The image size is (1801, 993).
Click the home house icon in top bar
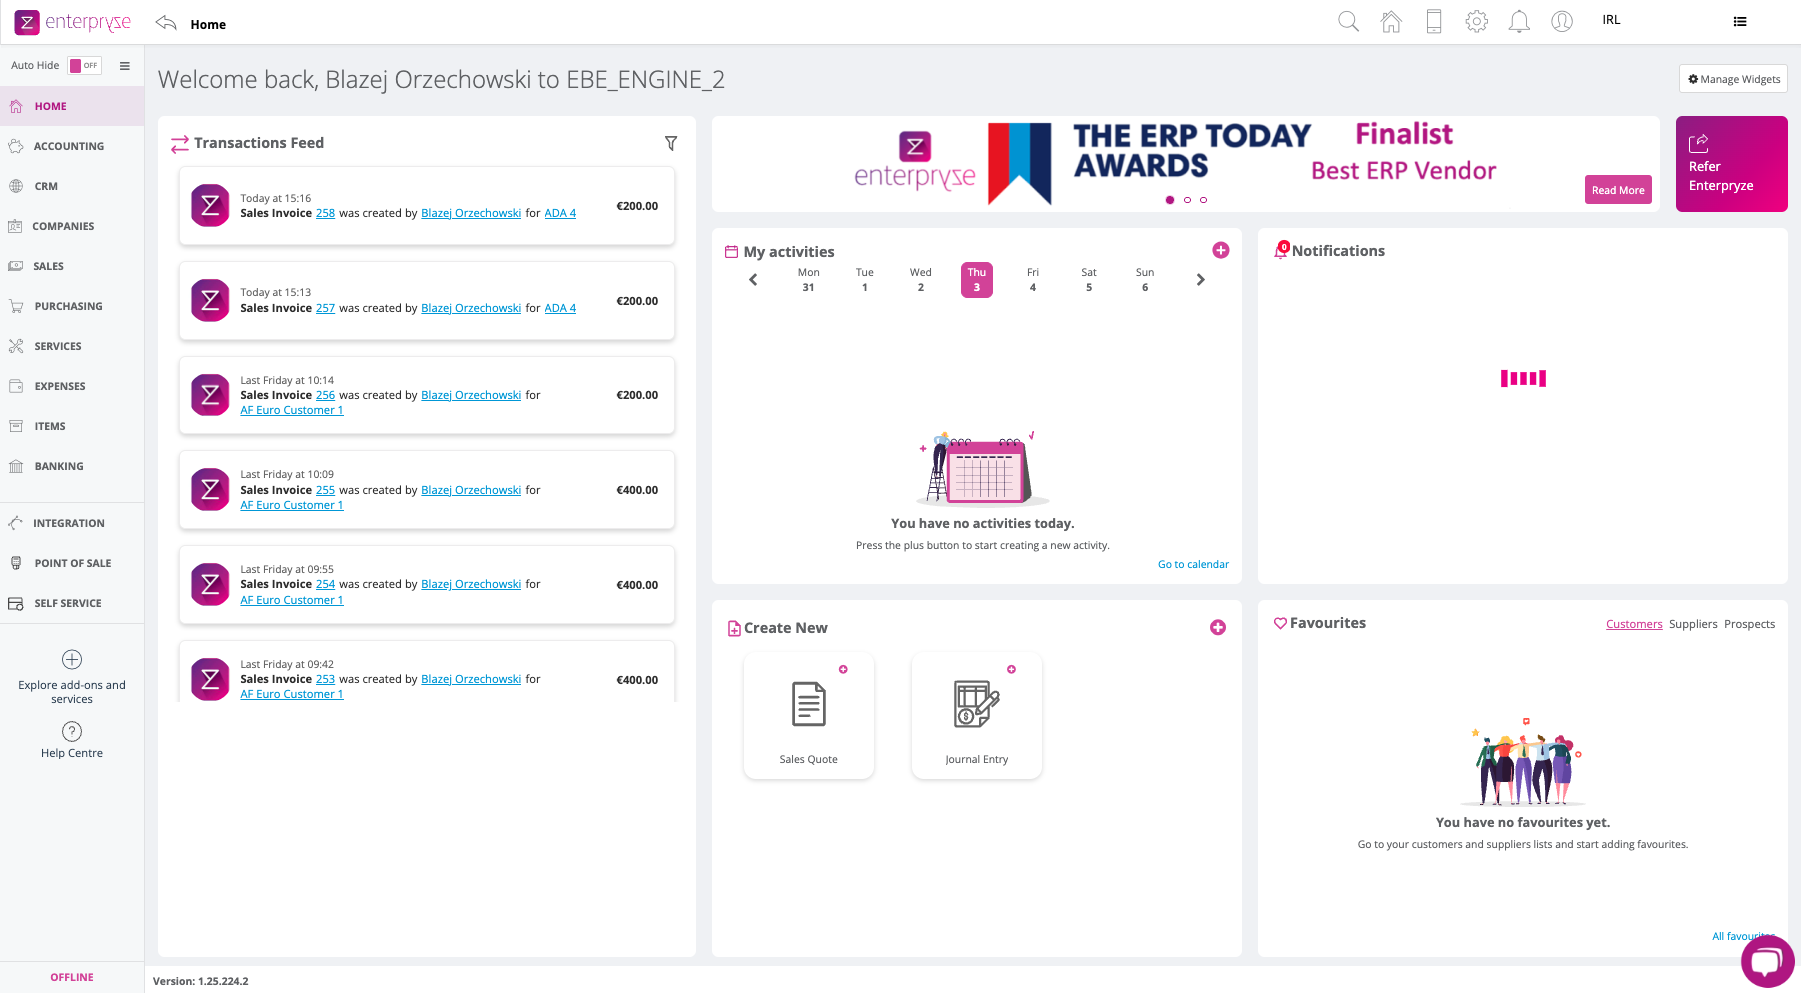(x=1391, y=21)
